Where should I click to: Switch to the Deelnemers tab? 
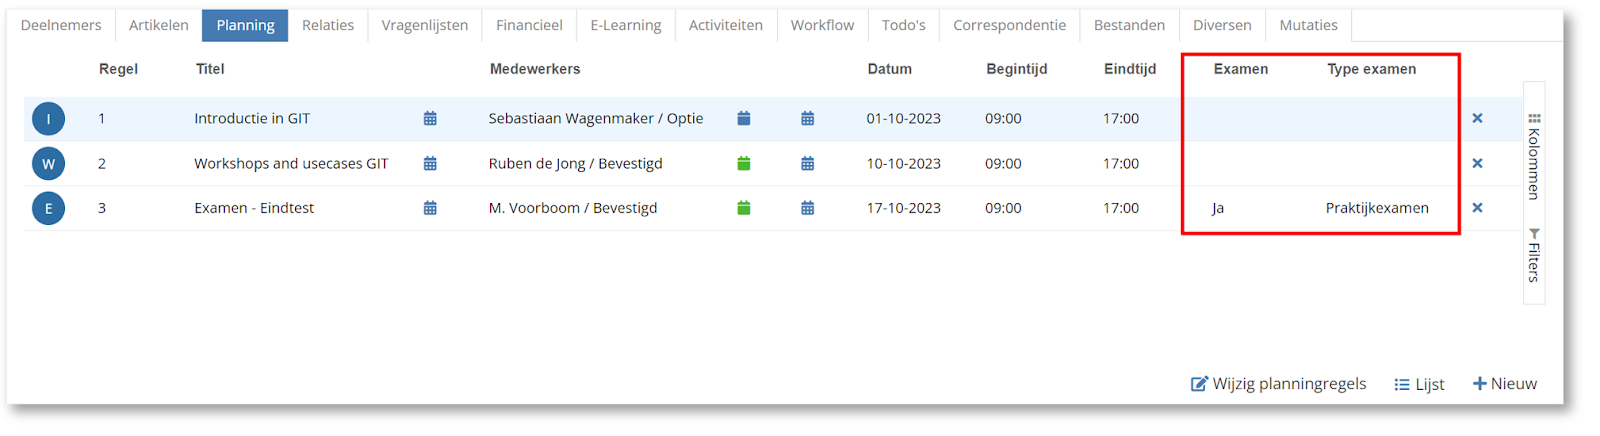61,25
